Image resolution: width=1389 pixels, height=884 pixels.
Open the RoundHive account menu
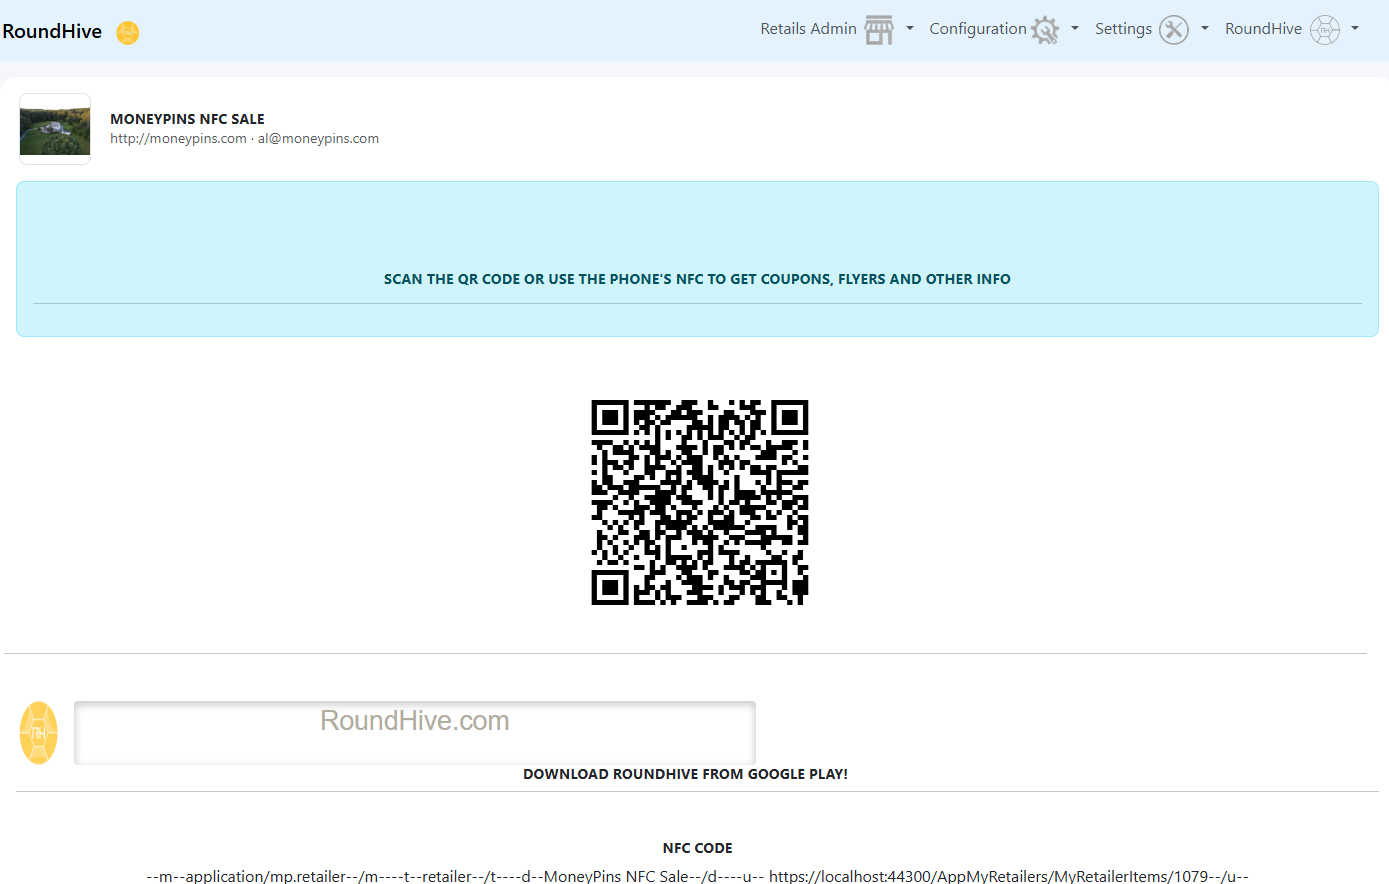1292,30
